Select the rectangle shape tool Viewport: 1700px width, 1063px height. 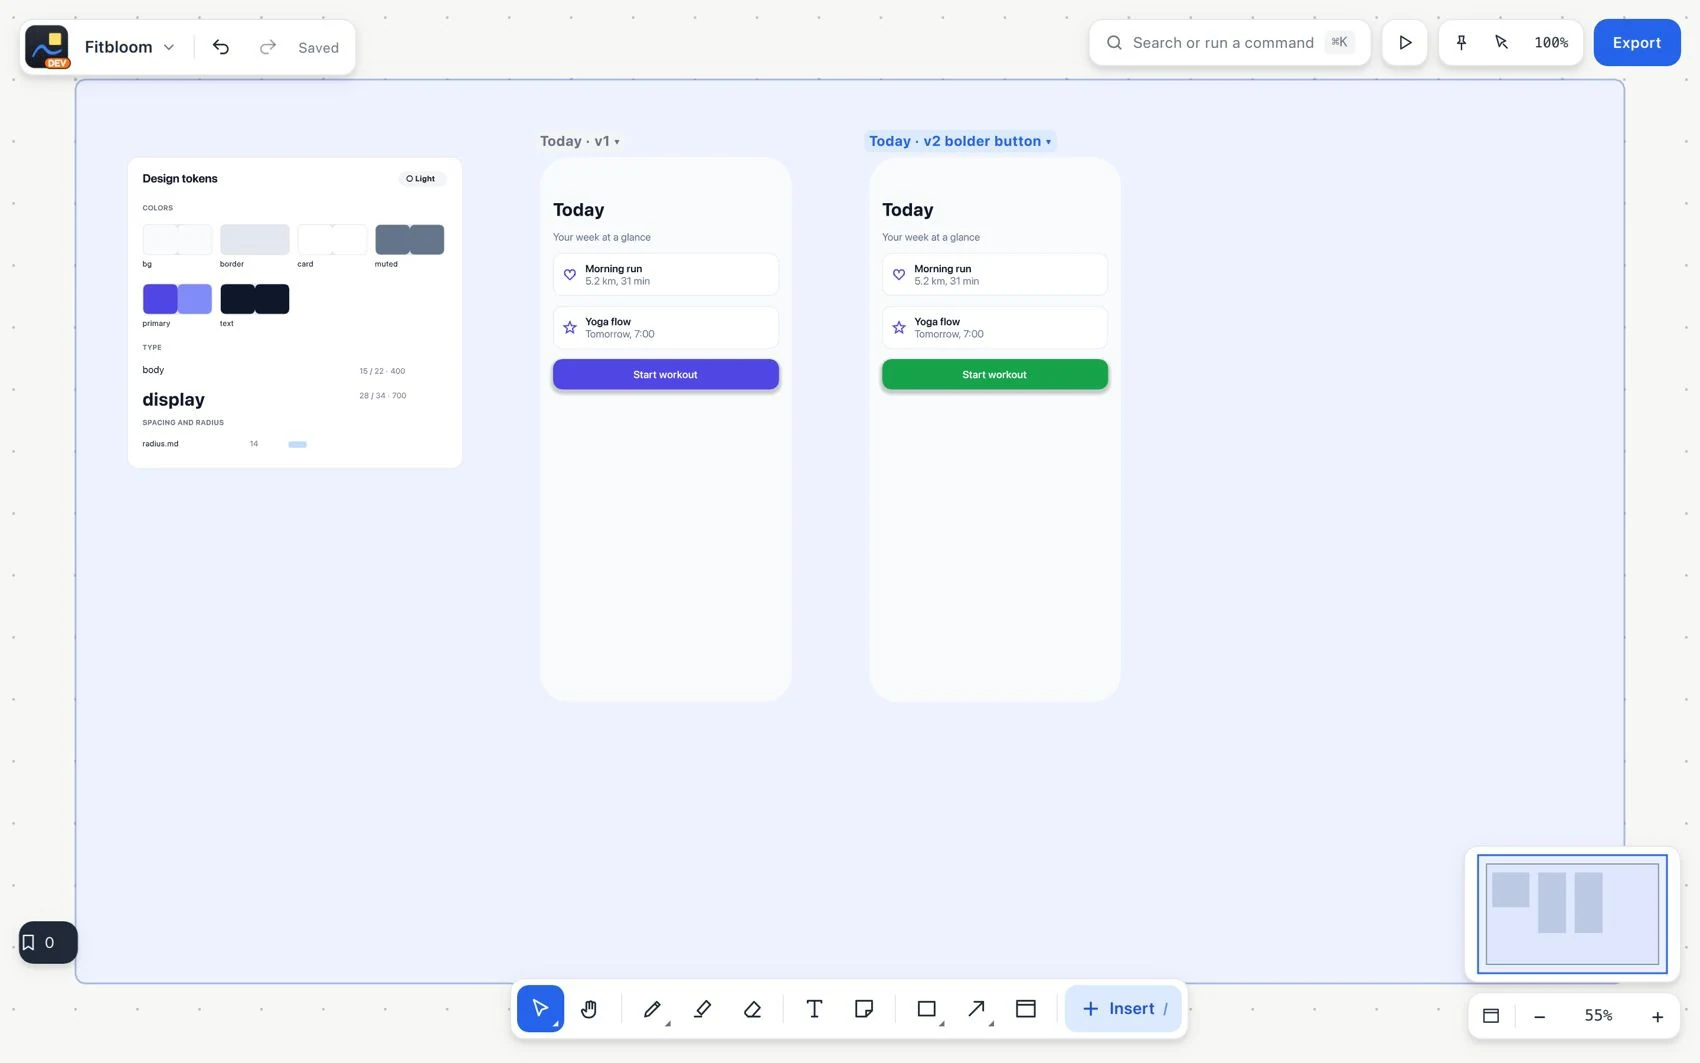(927, 1008)
